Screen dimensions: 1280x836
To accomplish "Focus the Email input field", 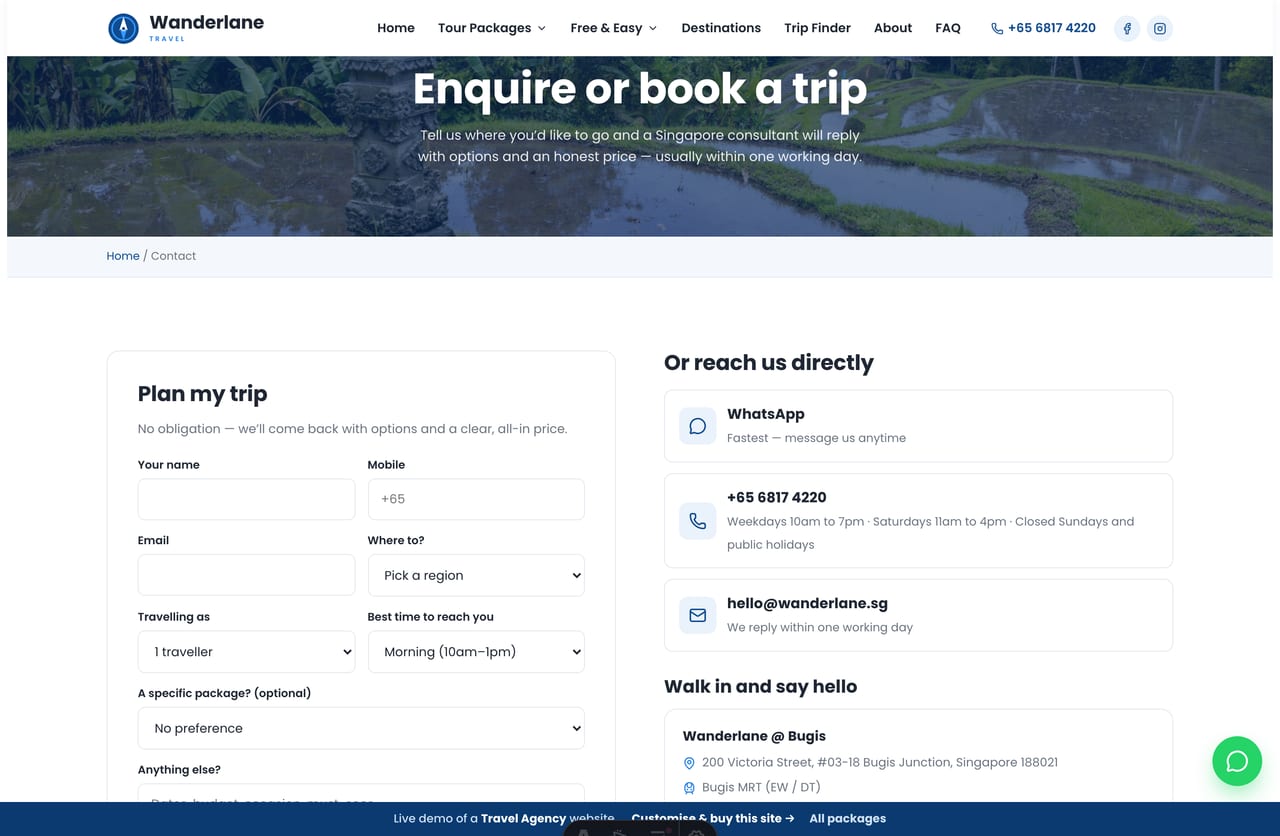I will 246,575.
